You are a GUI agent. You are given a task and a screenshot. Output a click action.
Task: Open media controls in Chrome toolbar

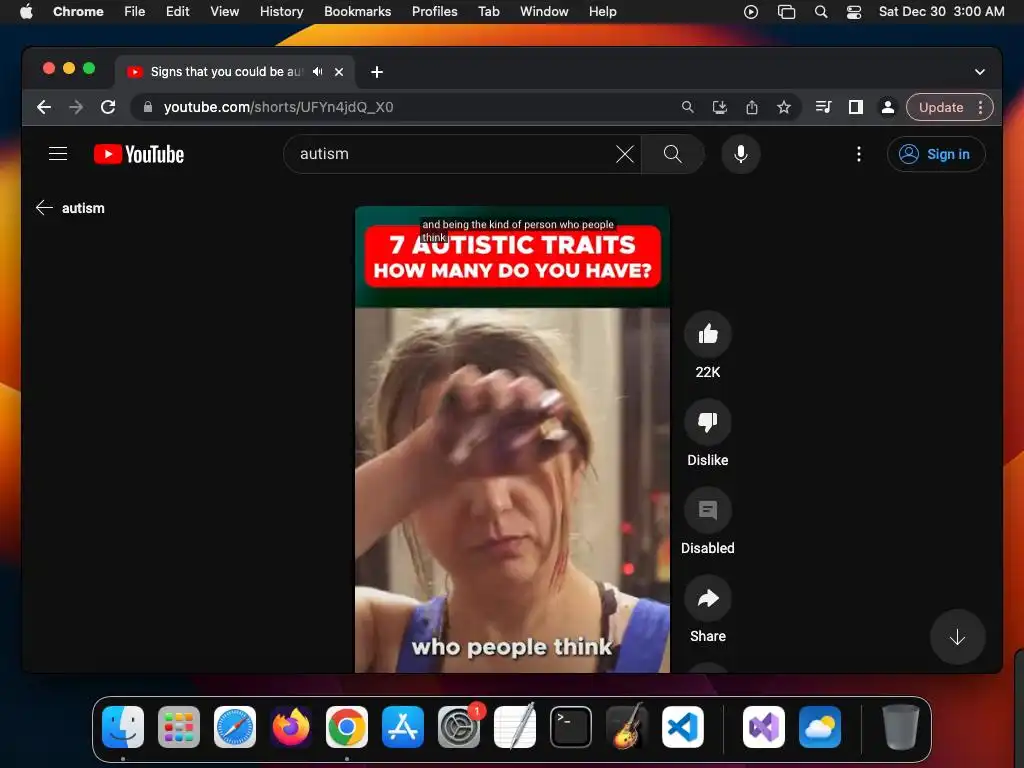pos(824,107)
